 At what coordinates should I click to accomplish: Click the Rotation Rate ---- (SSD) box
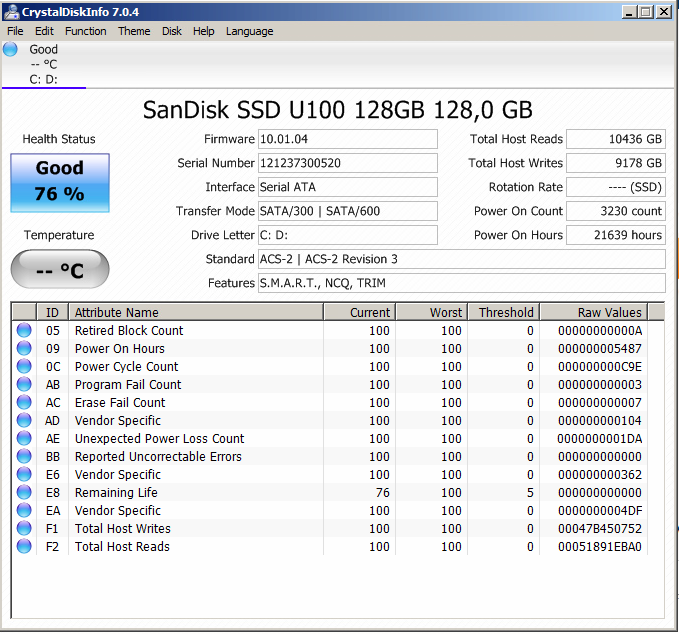coord(616,187)
